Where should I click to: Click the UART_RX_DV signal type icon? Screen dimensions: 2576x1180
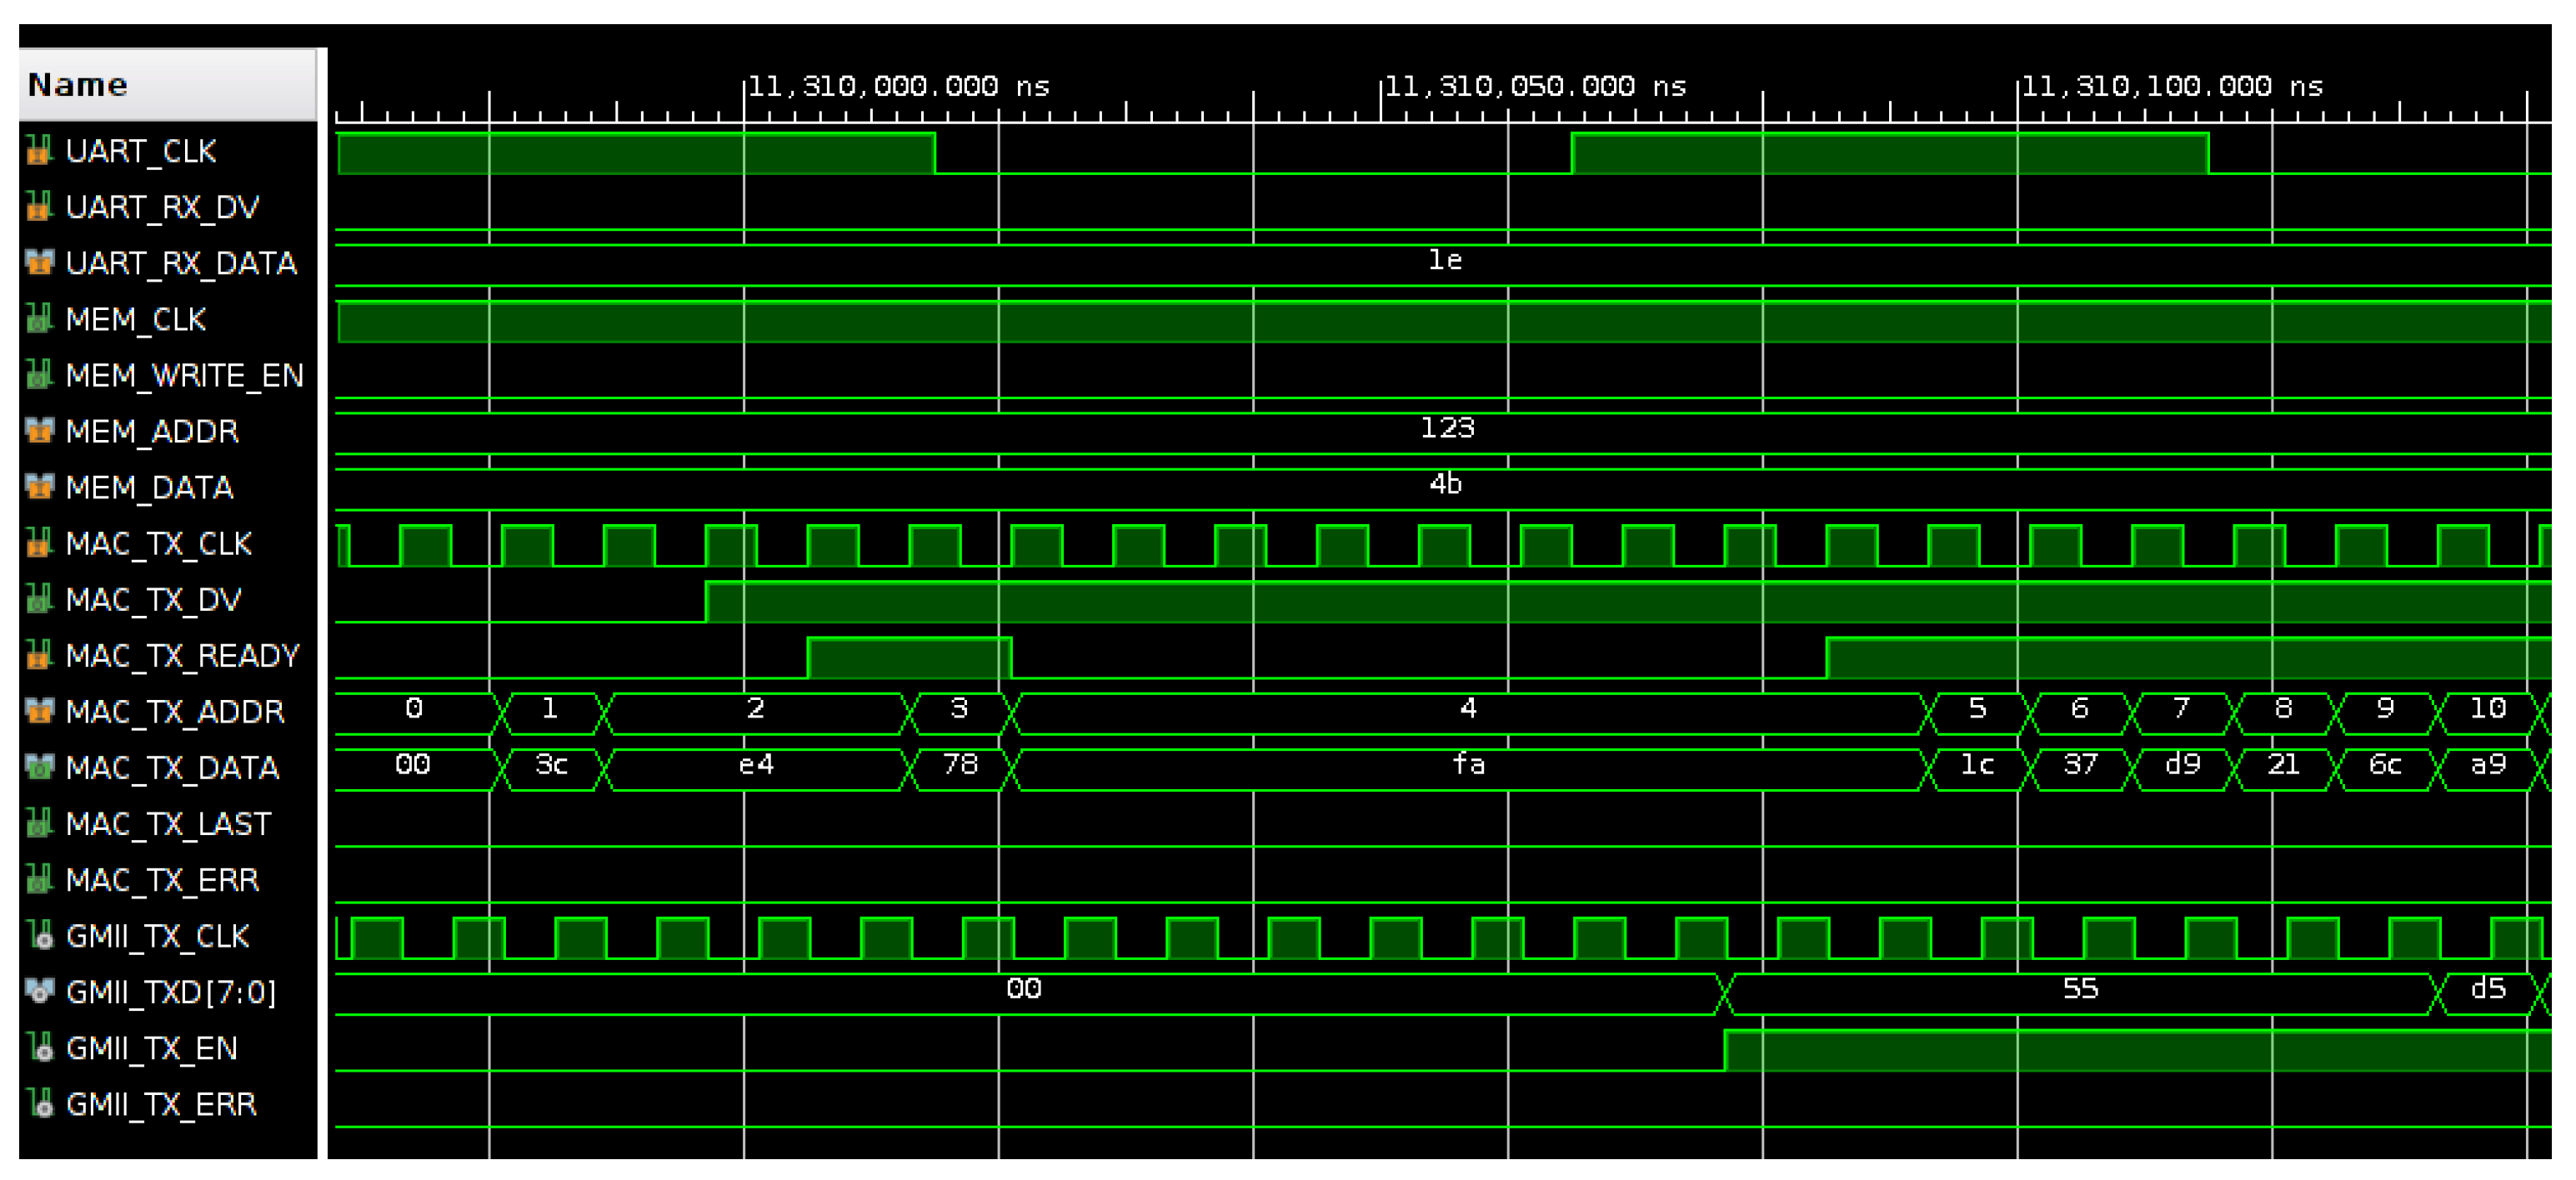coord(39,207)
